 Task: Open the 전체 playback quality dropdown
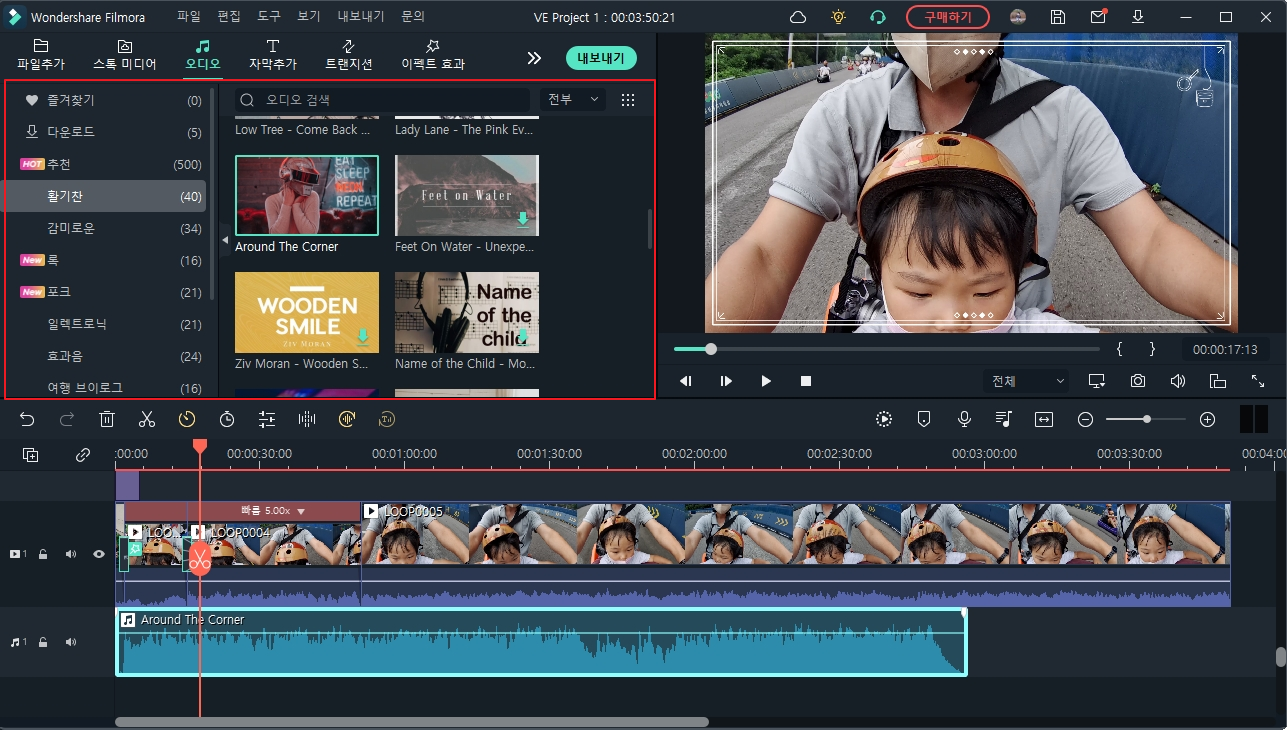pyautogui.click(x=1024, y=380)
